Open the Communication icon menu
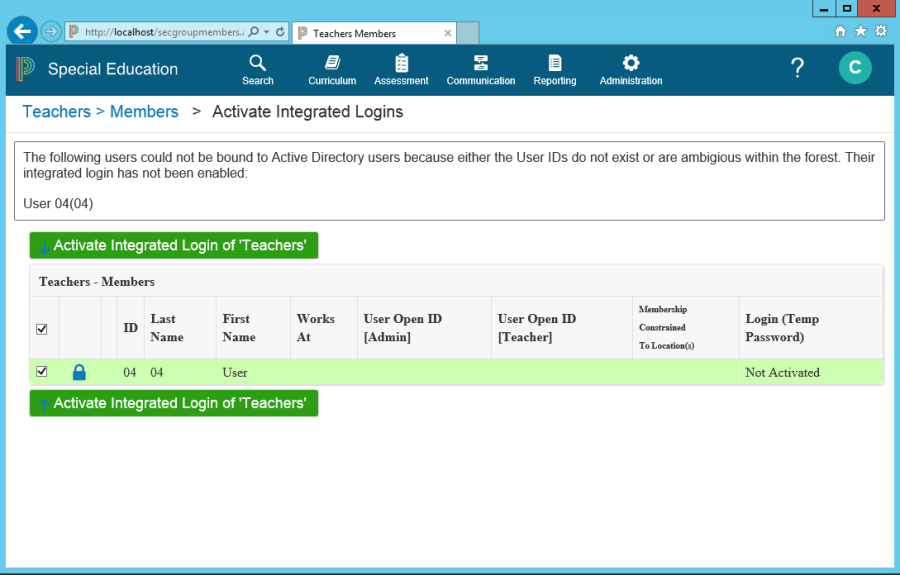 [481, 63]
